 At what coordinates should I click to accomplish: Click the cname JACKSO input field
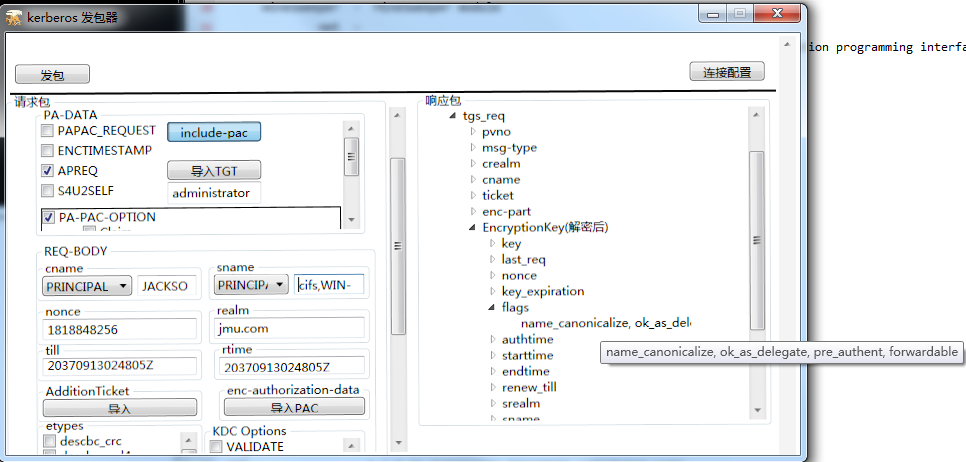(167, 286)
